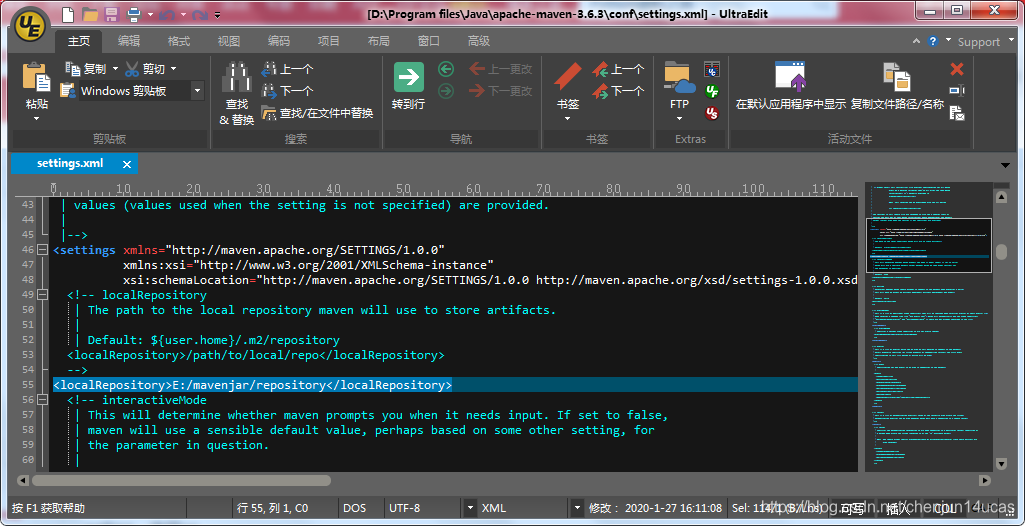Open 查找 & 替换 binoculars tool
Screen dimensions: 1025x526
pyautogui.click(x=237, y=93)
